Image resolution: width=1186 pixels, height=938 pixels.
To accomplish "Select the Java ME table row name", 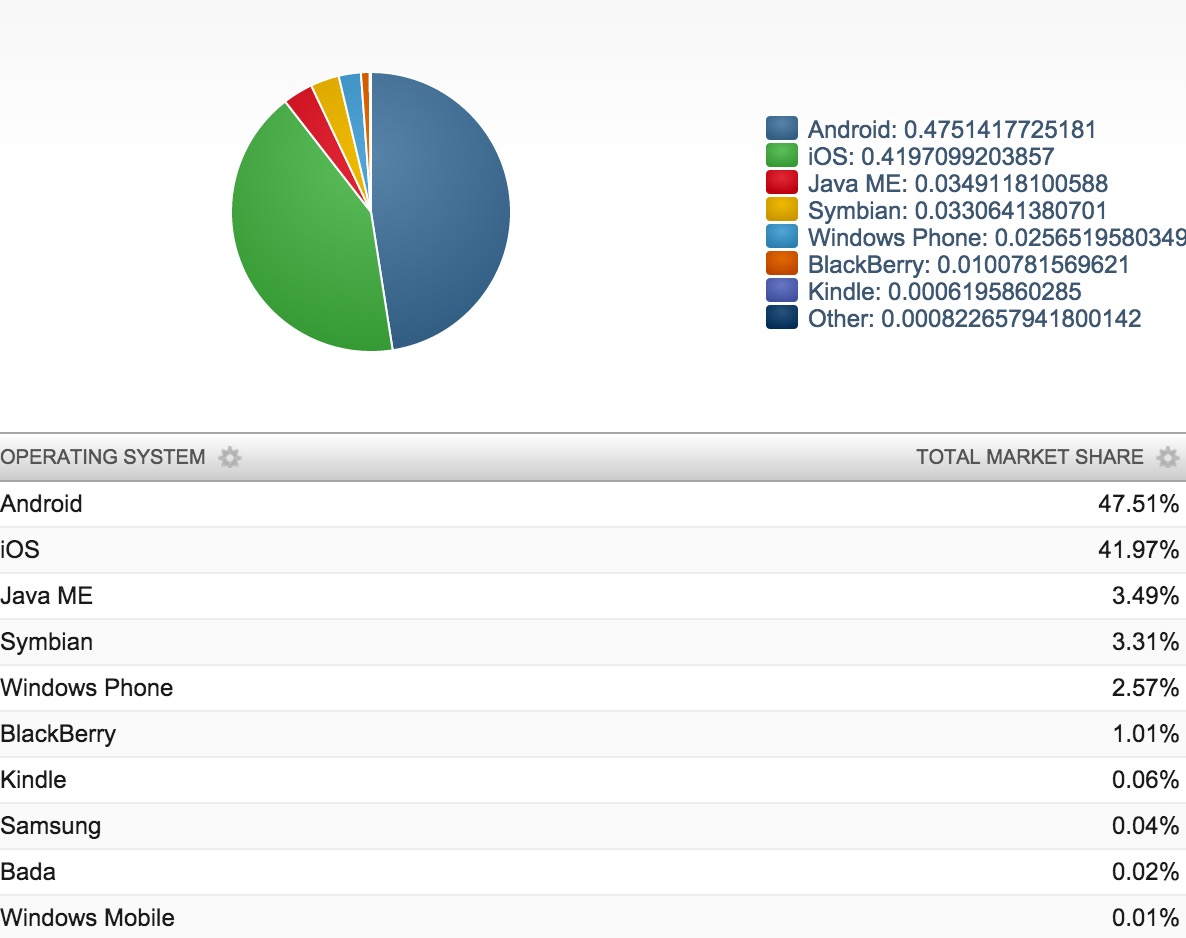I will click(x=46, y=596).
